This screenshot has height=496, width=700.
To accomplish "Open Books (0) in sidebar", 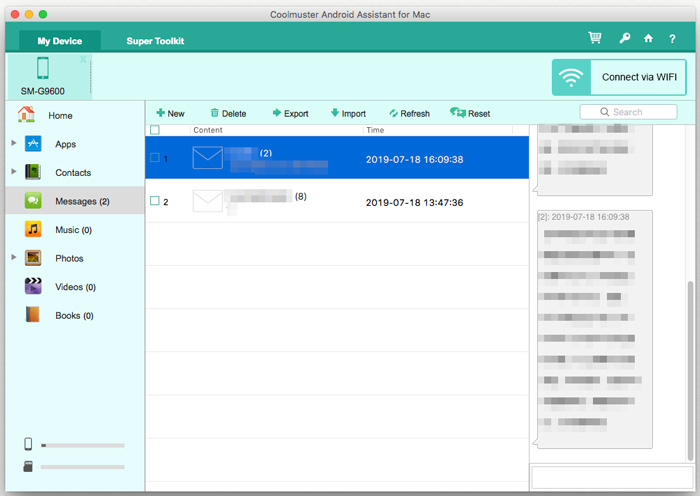I will click(75, 315).
